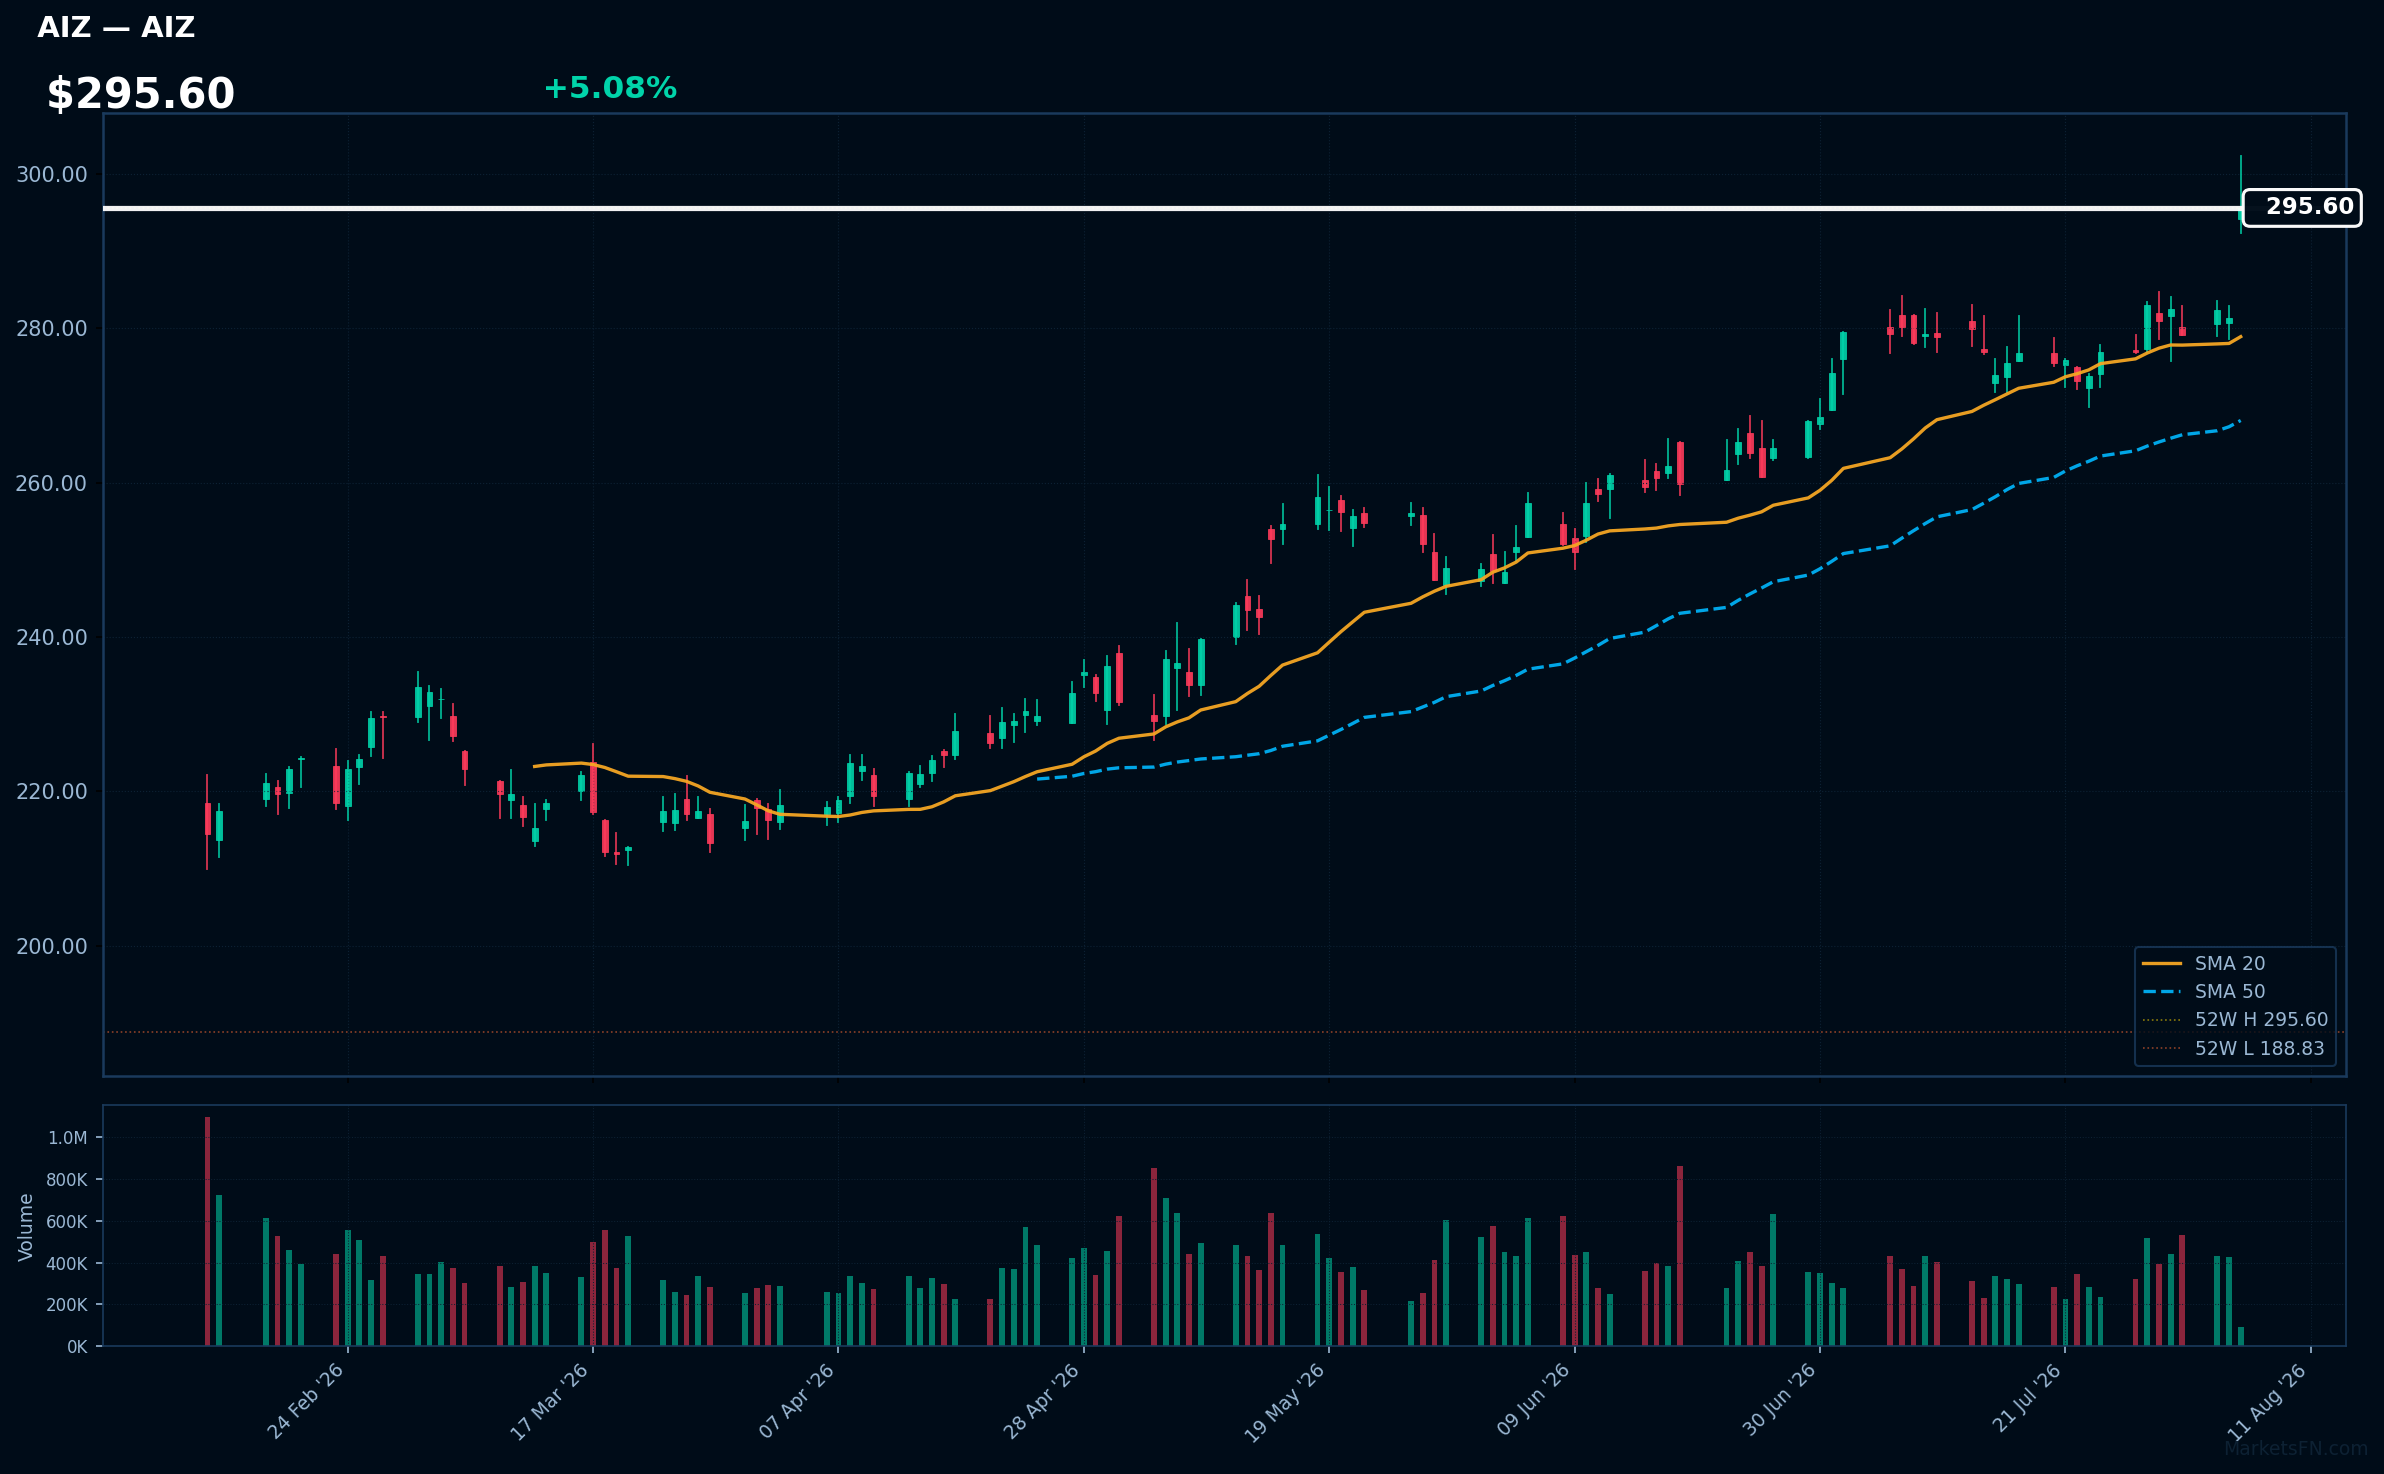2384x1474 pixels.
Task: Click the 200.00 price axis label
Action: 52,947
